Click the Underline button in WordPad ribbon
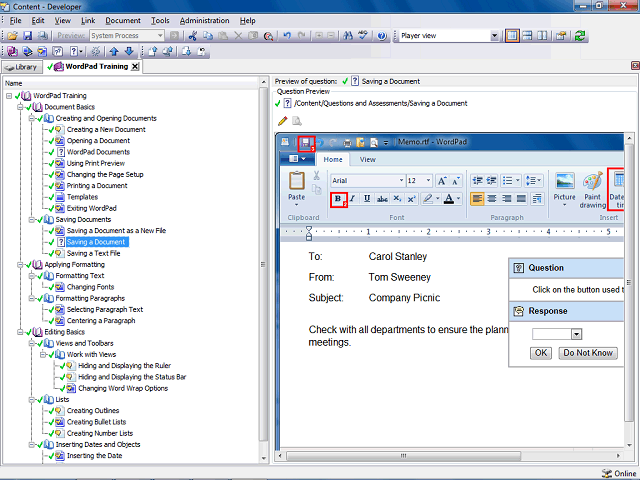Screen dimensions: 640x480 pos(367,199)
